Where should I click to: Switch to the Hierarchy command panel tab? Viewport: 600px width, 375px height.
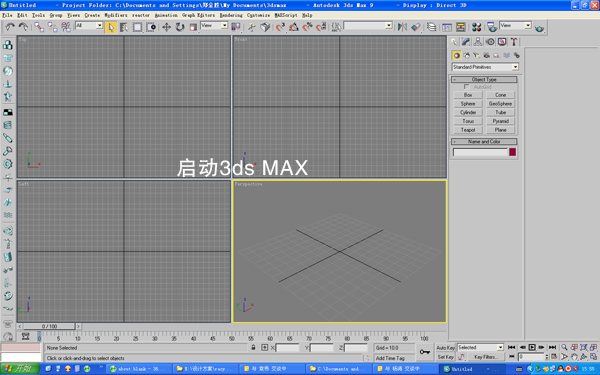click(x=478, y=42)
